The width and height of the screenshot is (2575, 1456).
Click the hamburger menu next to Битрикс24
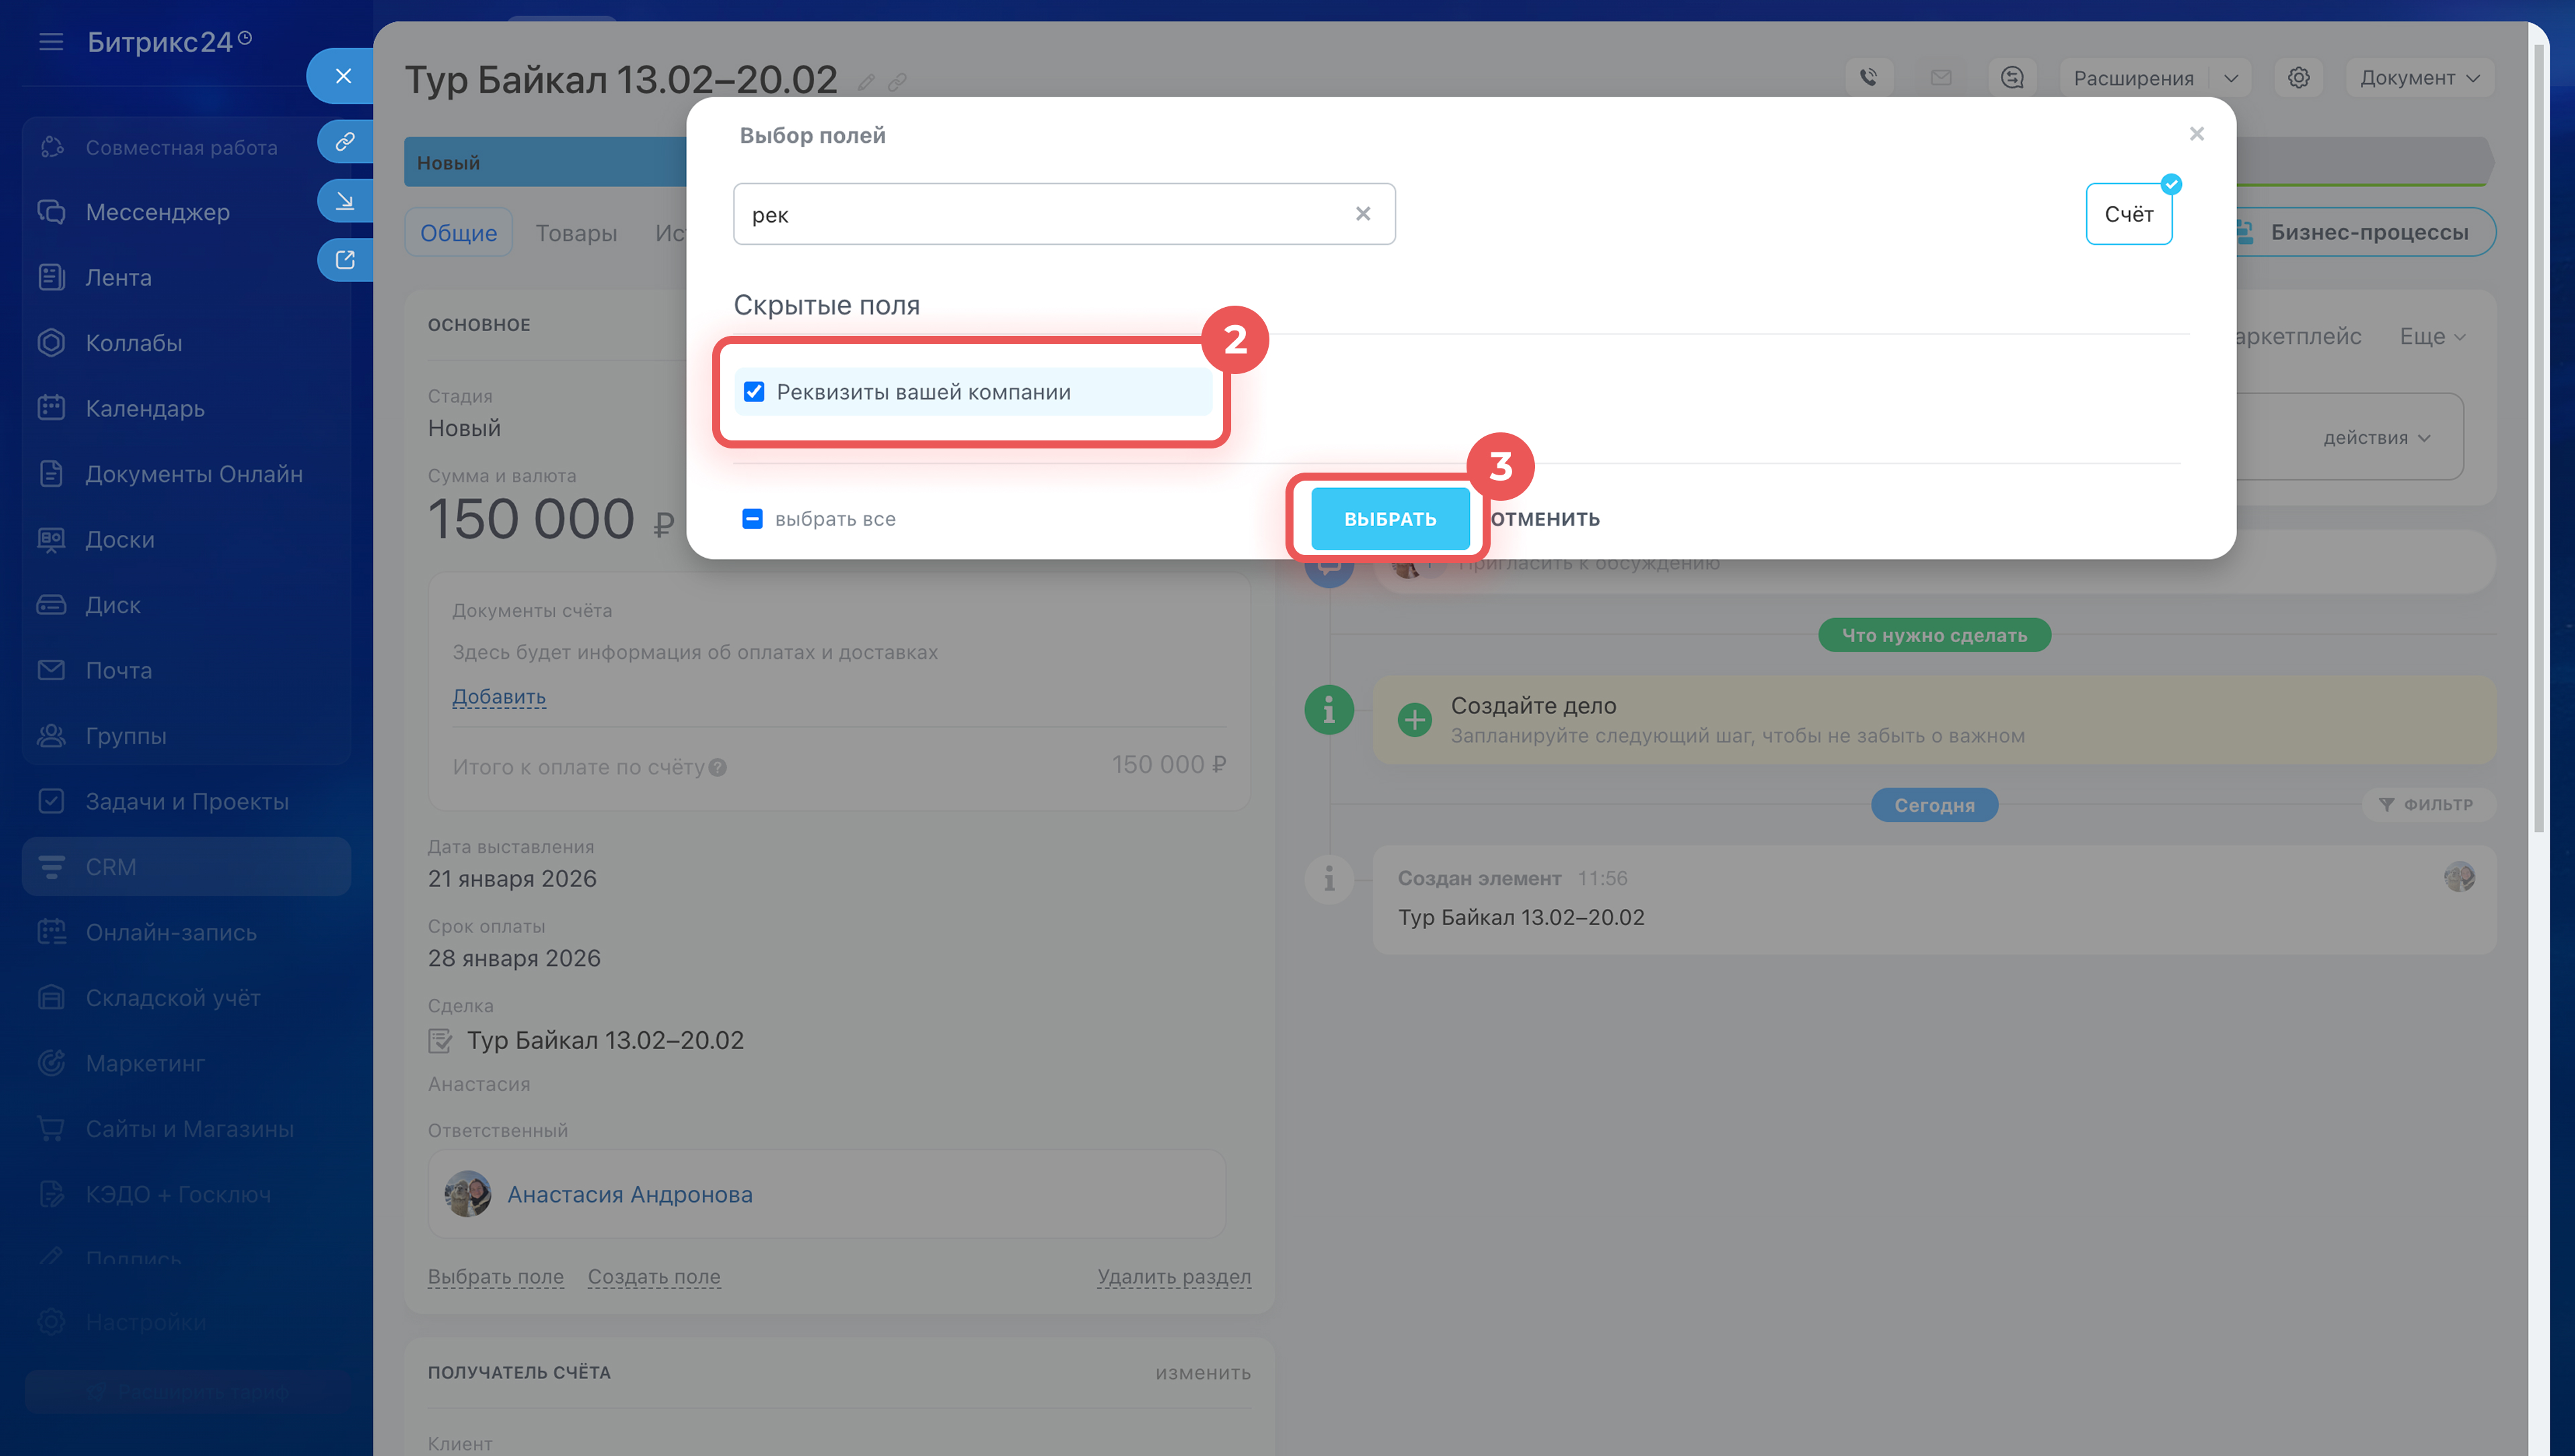point(51,42)
